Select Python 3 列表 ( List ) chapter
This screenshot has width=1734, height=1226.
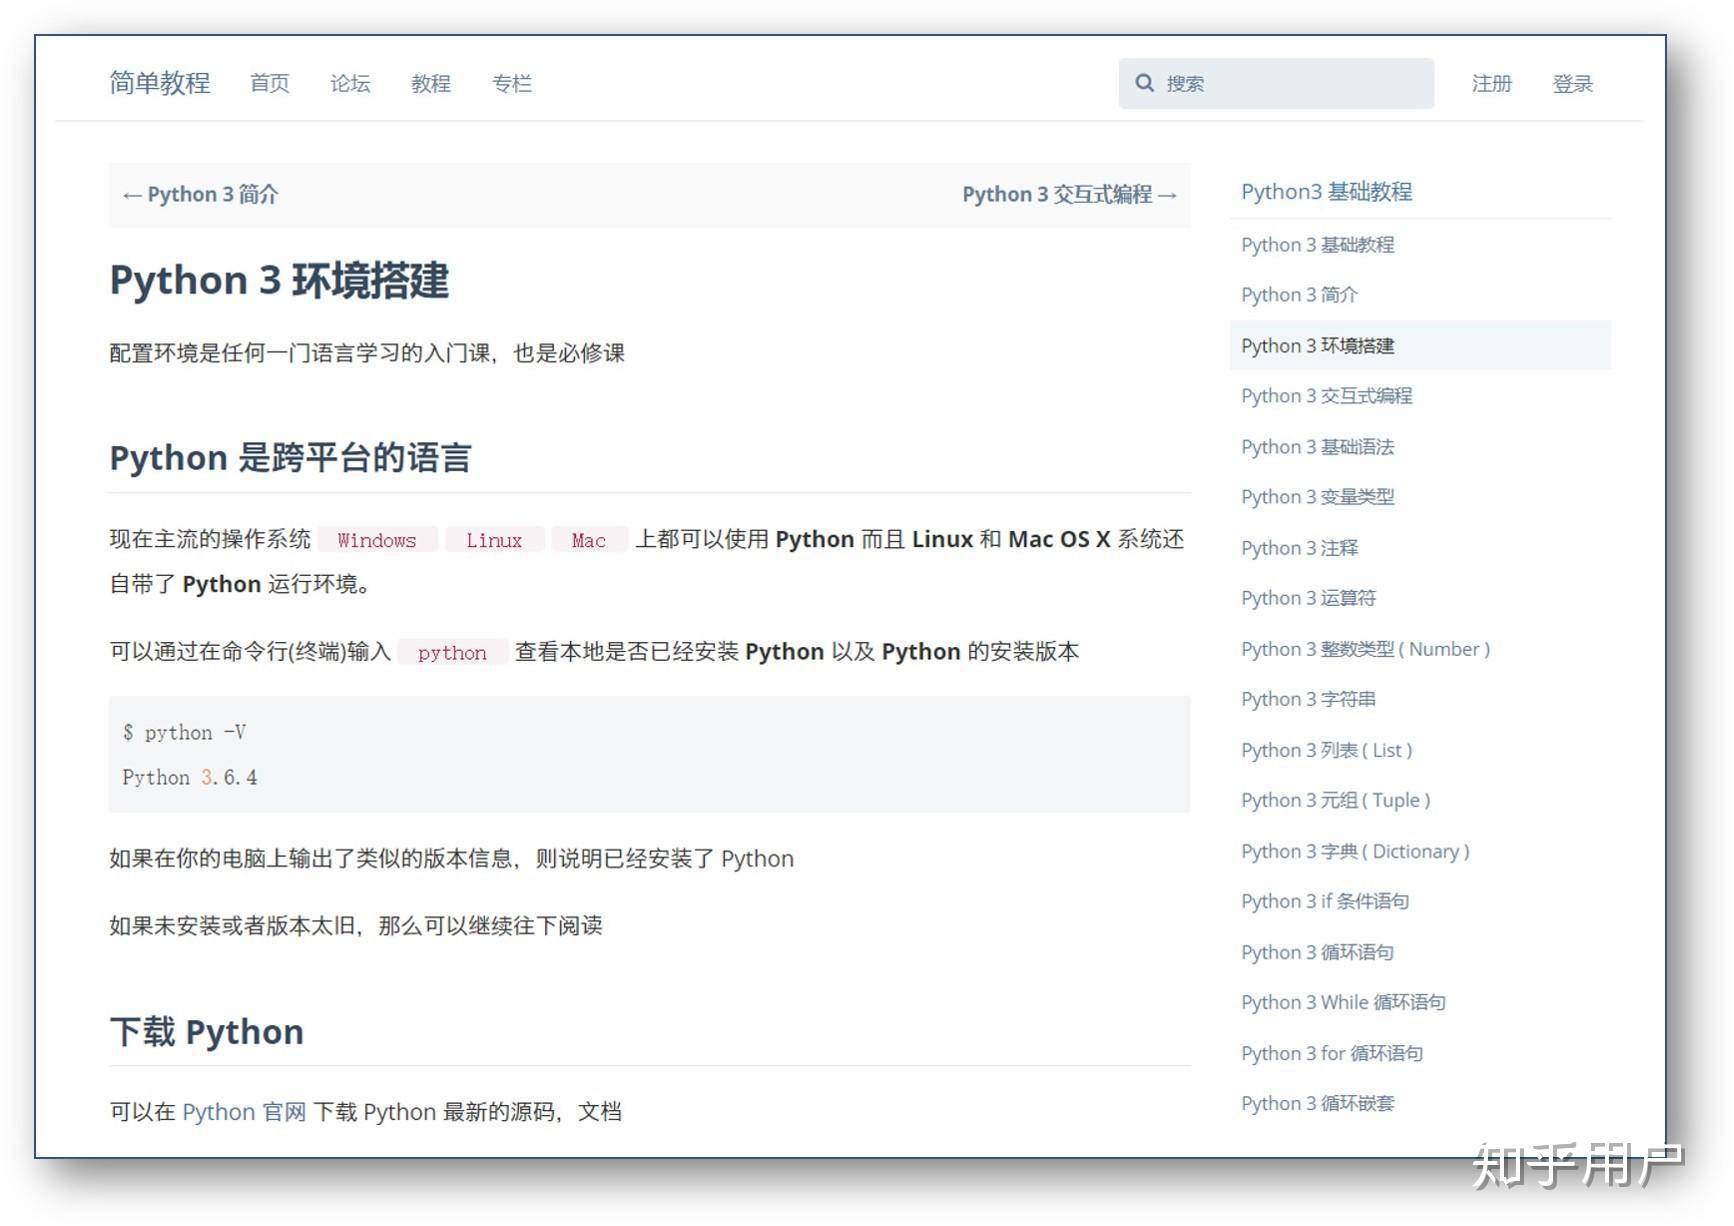pyautogui.click(x=1326, y=750)
